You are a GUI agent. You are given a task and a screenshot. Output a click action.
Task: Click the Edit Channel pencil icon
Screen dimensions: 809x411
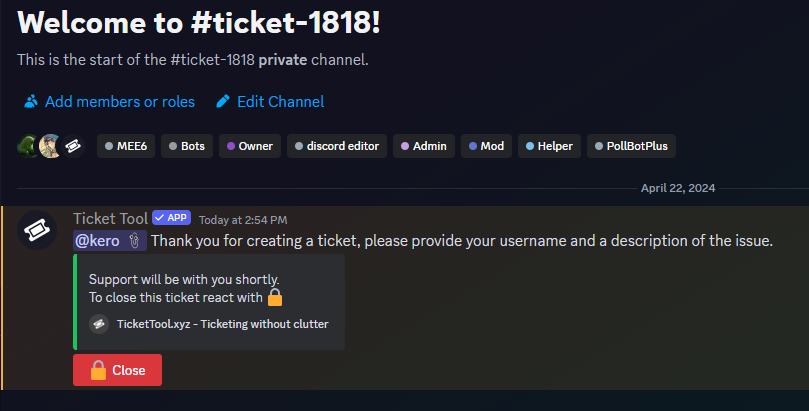pyautogui.click(x=223, y=102)
